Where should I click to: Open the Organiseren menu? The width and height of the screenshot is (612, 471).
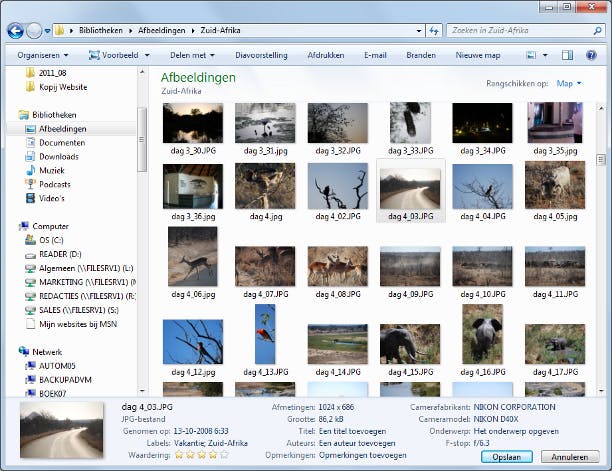43,55
